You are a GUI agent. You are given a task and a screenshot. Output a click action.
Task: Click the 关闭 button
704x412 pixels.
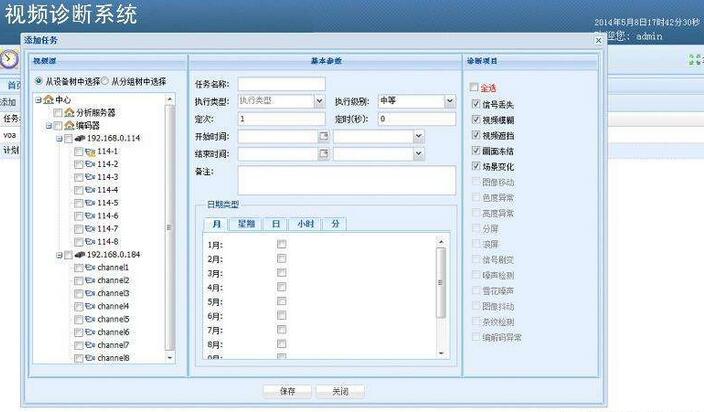click(x=340, y=391)
